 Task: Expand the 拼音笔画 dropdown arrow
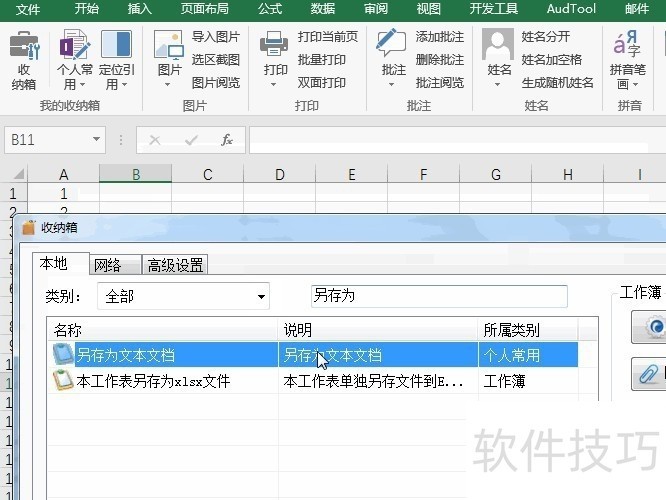(635, 85)
